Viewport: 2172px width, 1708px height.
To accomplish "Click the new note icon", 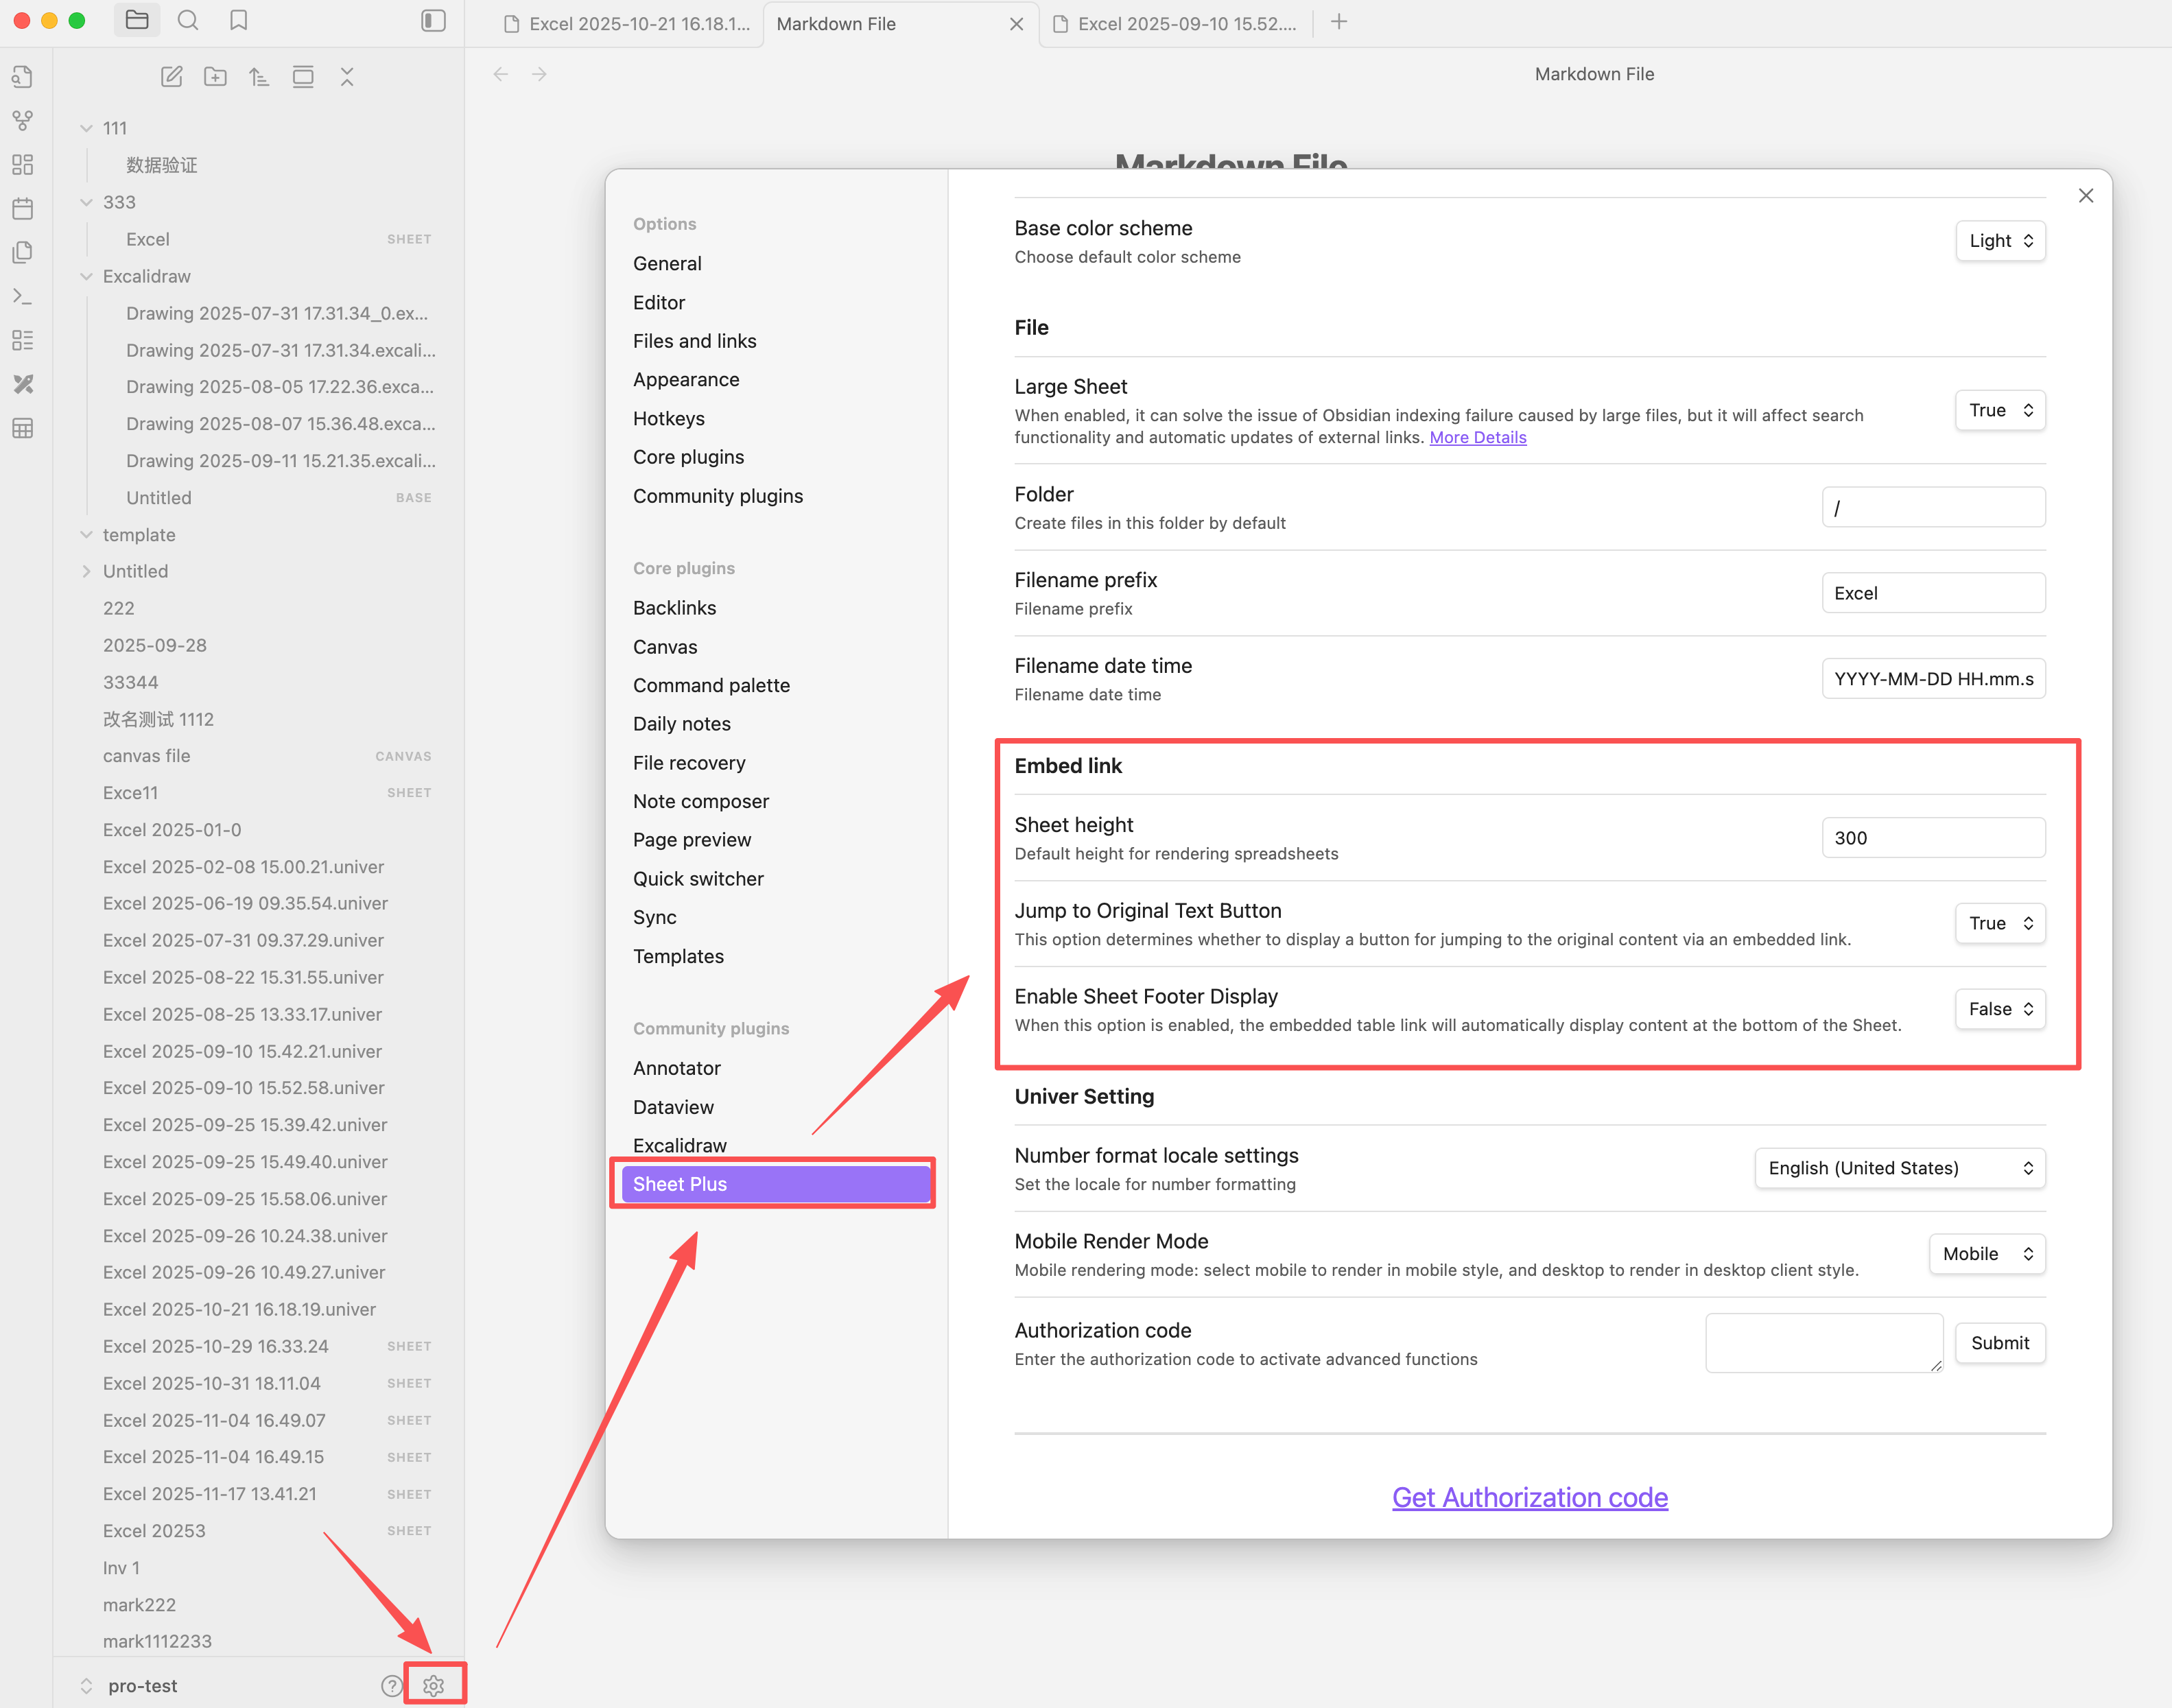I will click(x=172, y=77).
